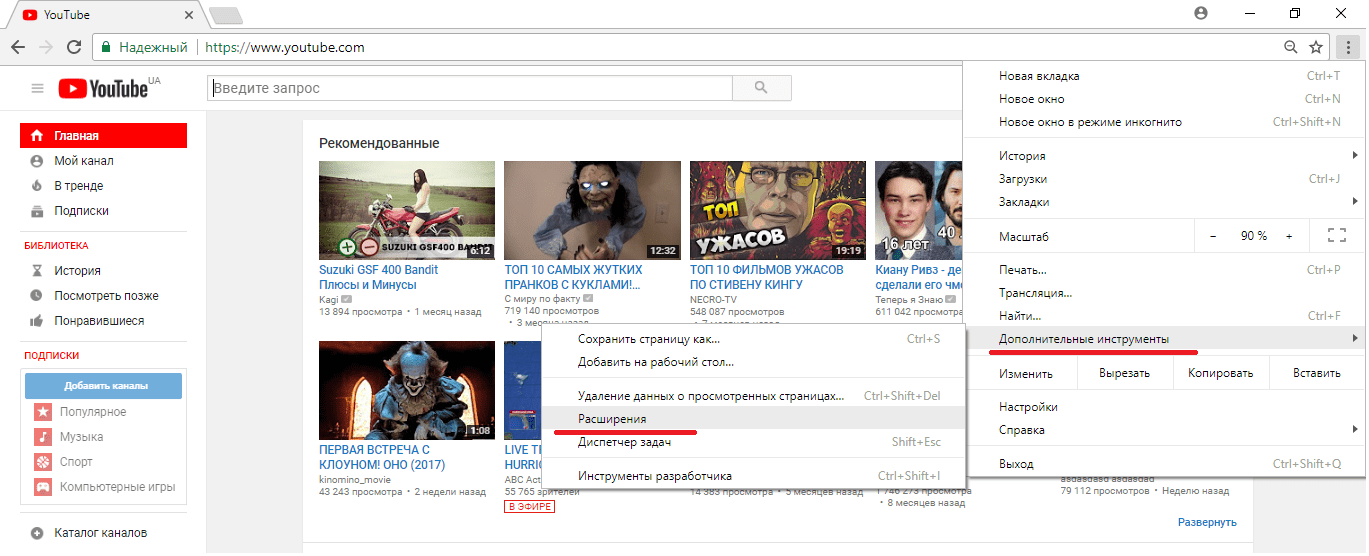The width and height of the screenshot is (1369, 556).
Task: Toggle fullscreen mode icon in the zoom row
Action: [1336, 236]
